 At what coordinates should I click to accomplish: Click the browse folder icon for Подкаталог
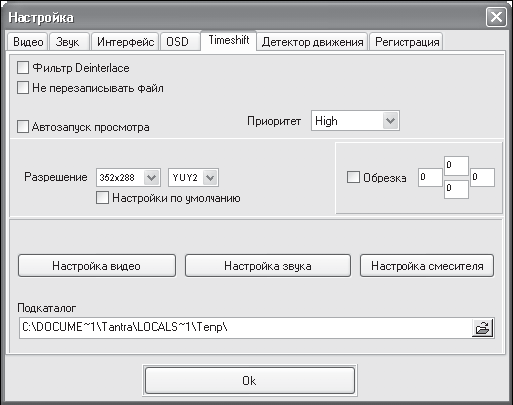482,328
